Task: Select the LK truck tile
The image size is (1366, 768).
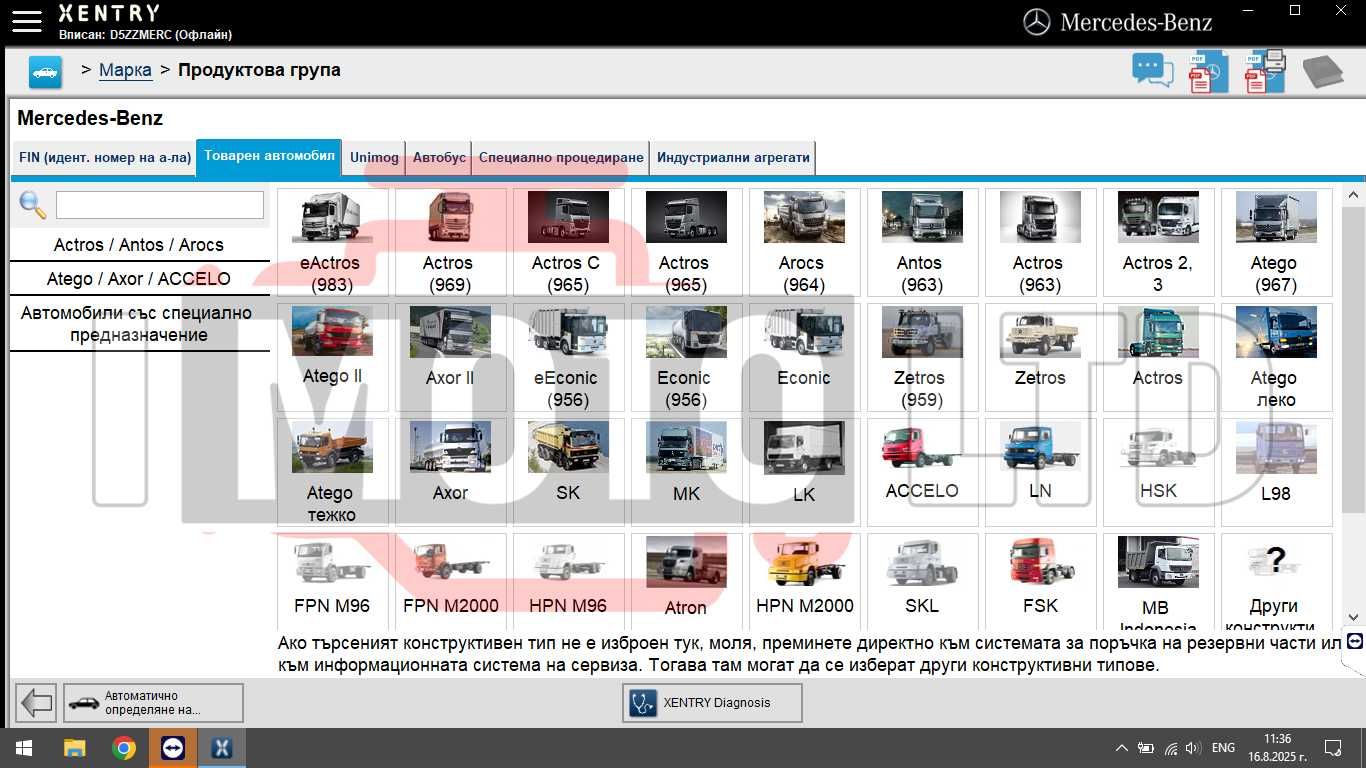Action: [x=804, y=473]
